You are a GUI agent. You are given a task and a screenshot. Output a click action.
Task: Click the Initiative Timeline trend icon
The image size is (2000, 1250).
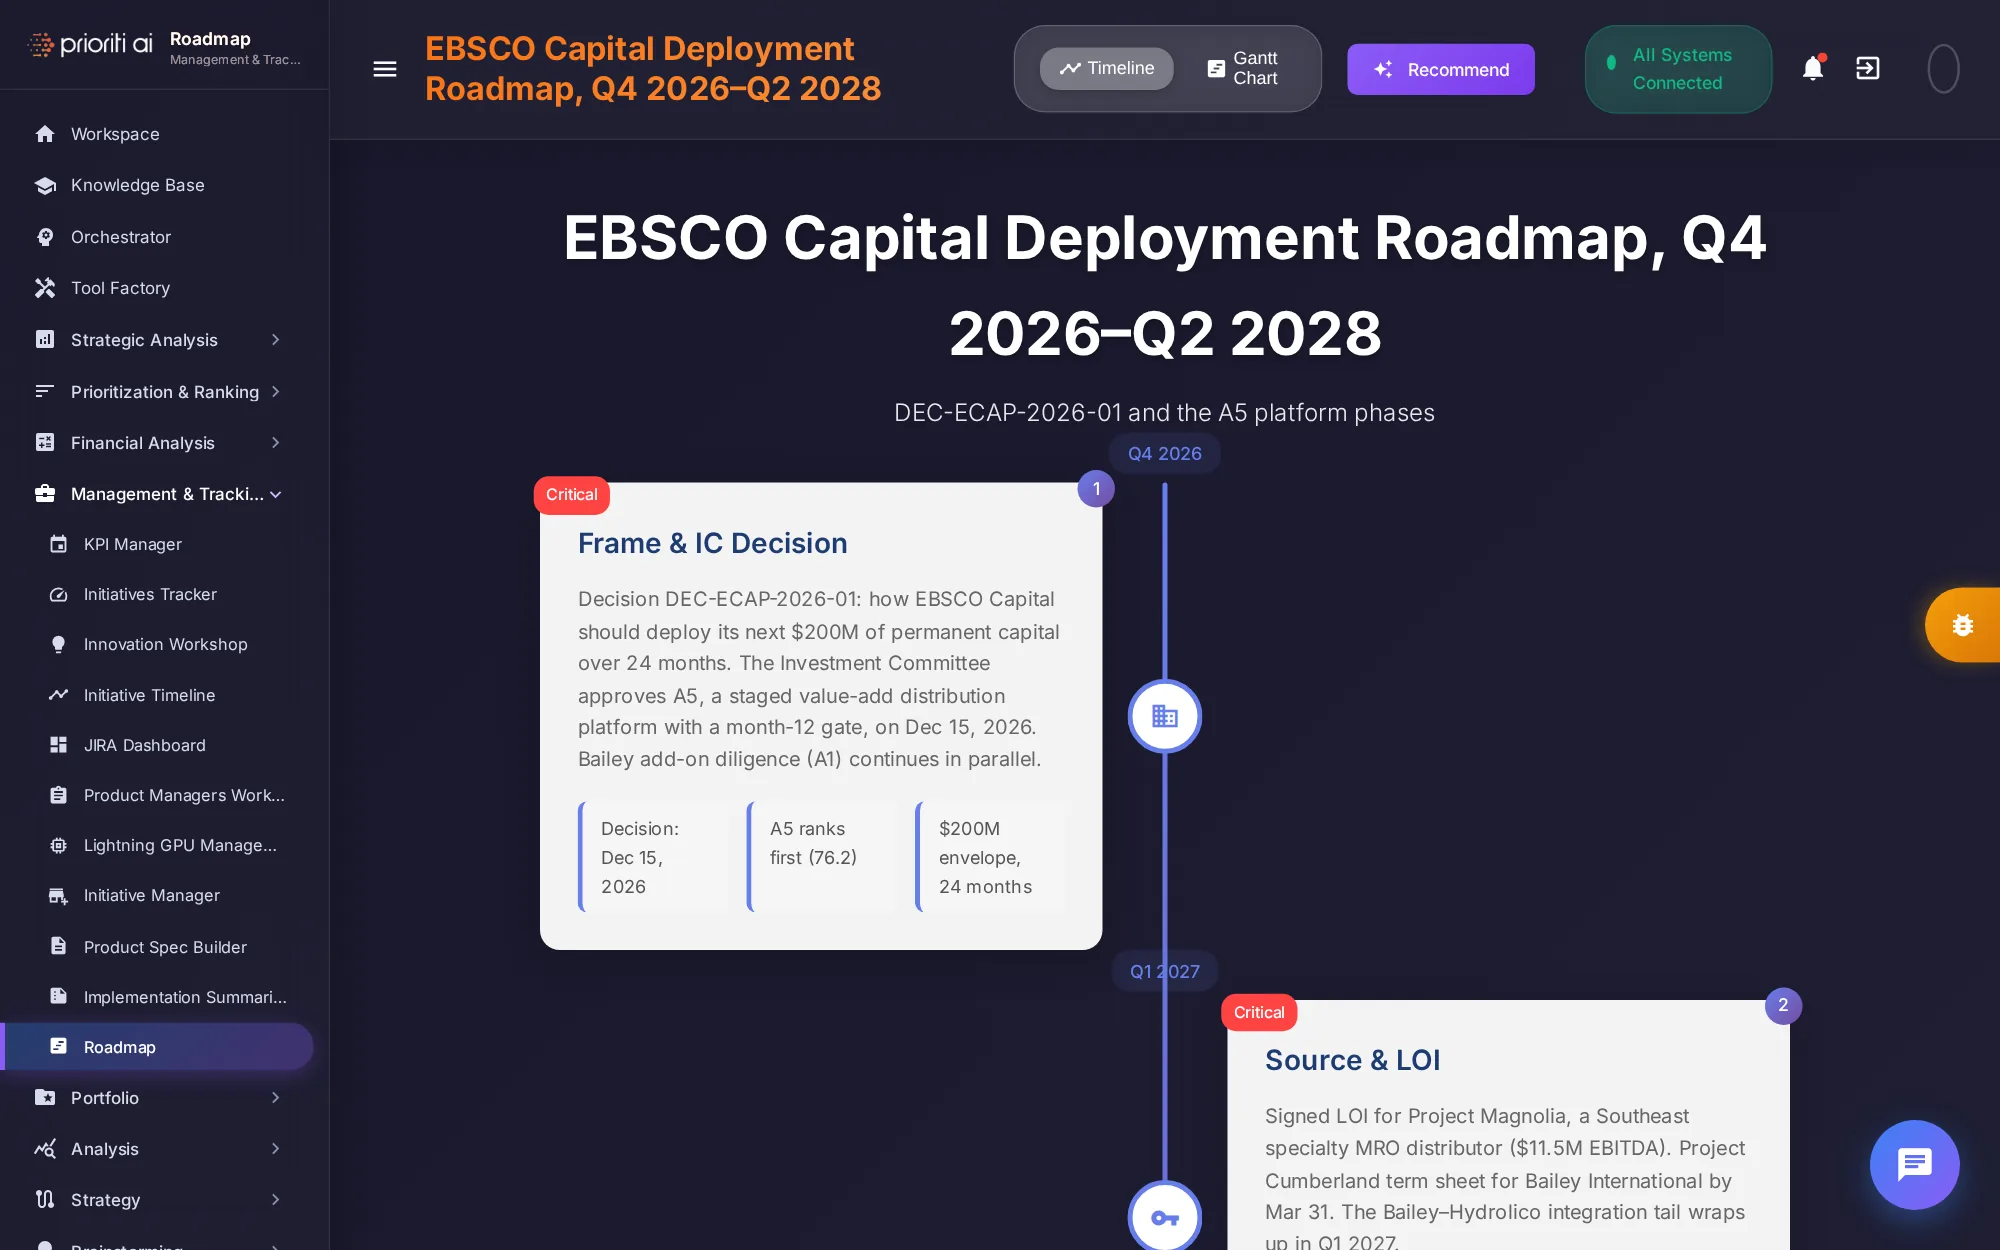point(59,695)
